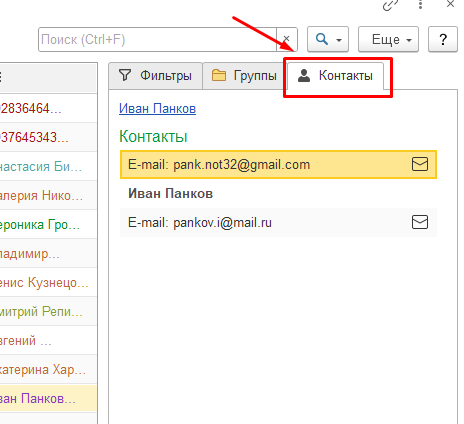Click the magnifier search button
Image resolution: width=464 pixels, height=424 pixels.
point(322,39)
